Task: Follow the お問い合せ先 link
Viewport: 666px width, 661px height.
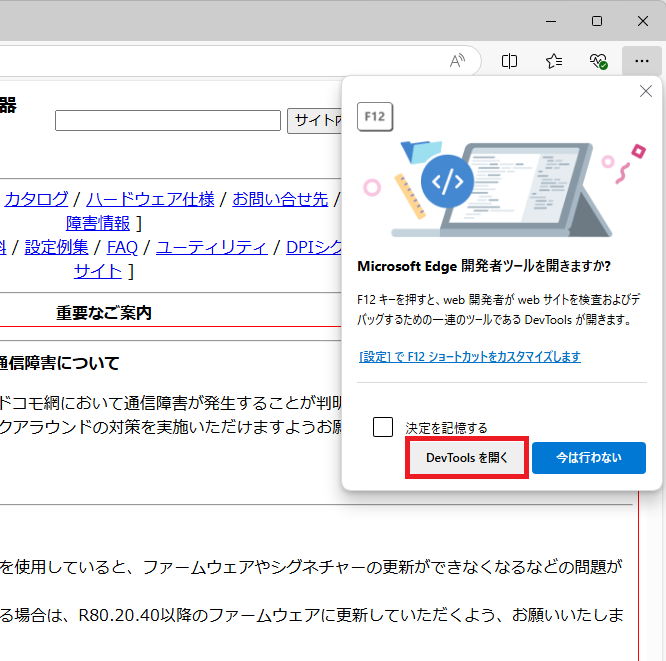Action: (280, 199)
